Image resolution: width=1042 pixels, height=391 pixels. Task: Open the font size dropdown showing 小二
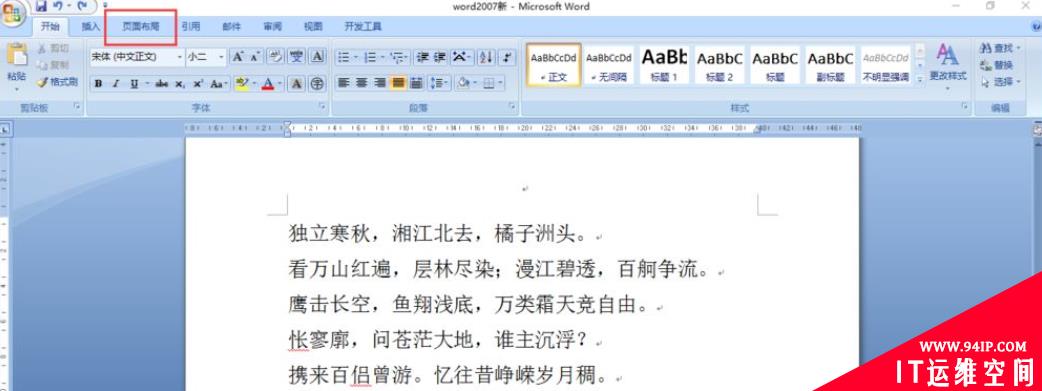(206, 57)
